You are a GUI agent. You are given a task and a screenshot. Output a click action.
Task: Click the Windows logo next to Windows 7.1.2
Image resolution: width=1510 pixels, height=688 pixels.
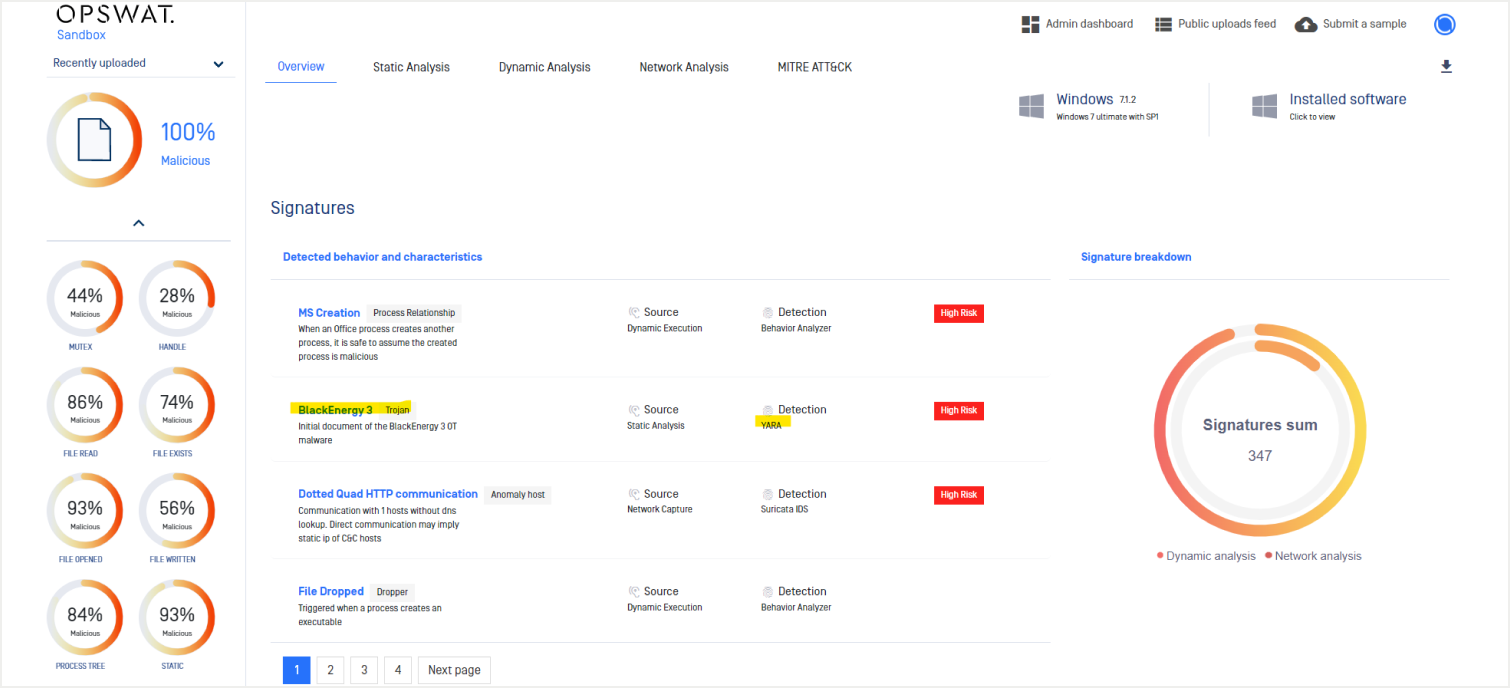click(1031, 106)
